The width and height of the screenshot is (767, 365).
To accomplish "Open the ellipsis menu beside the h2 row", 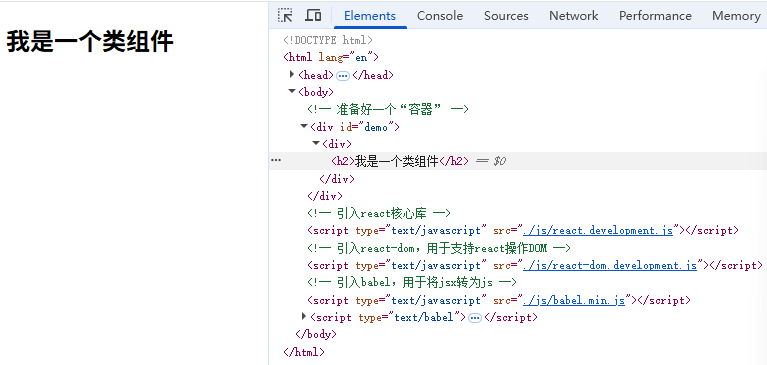I will tap(276, 160).
